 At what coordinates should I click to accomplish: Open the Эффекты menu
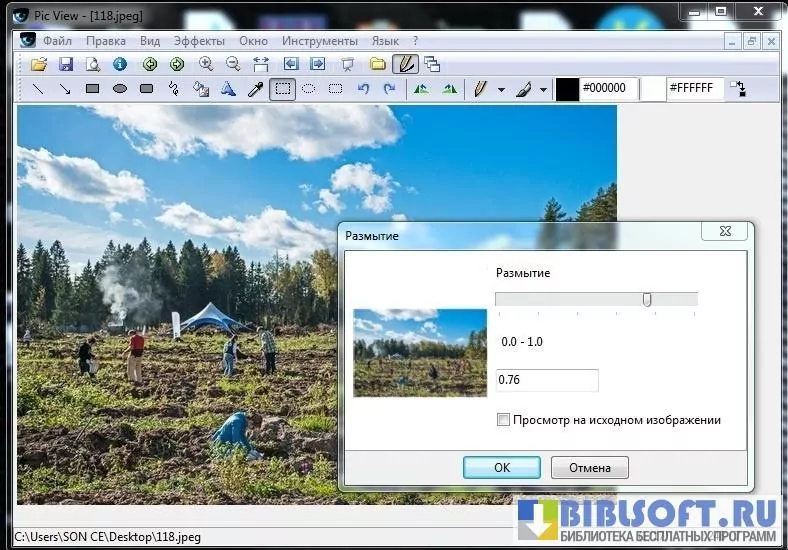point(199,41)
